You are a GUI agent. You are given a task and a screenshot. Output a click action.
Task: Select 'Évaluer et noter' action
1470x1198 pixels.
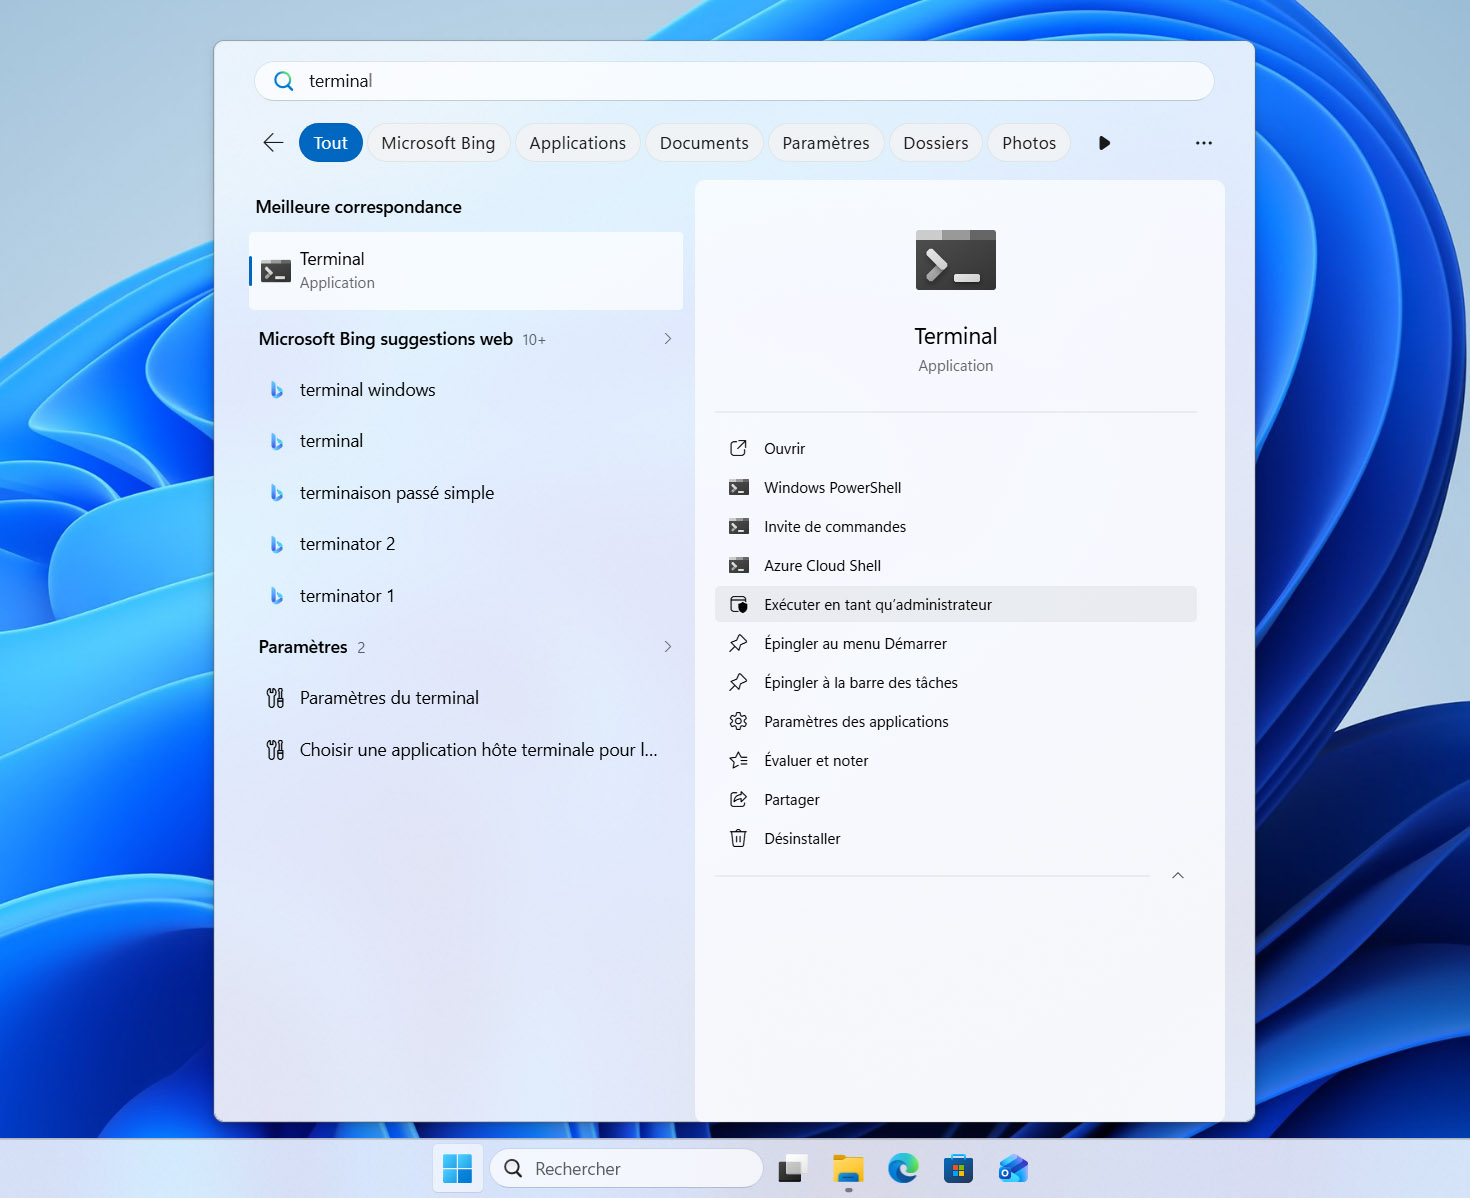point(956,760)
